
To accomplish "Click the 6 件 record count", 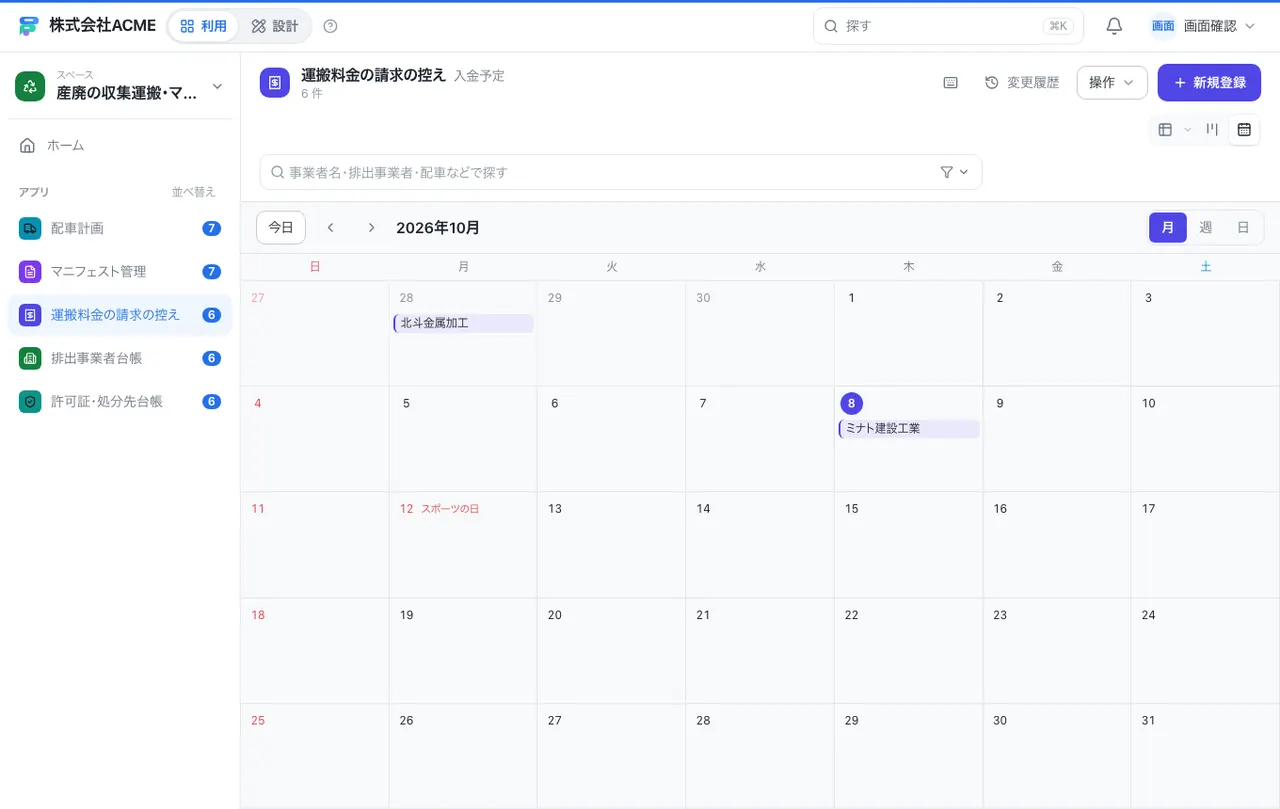I will click(312, 93).
